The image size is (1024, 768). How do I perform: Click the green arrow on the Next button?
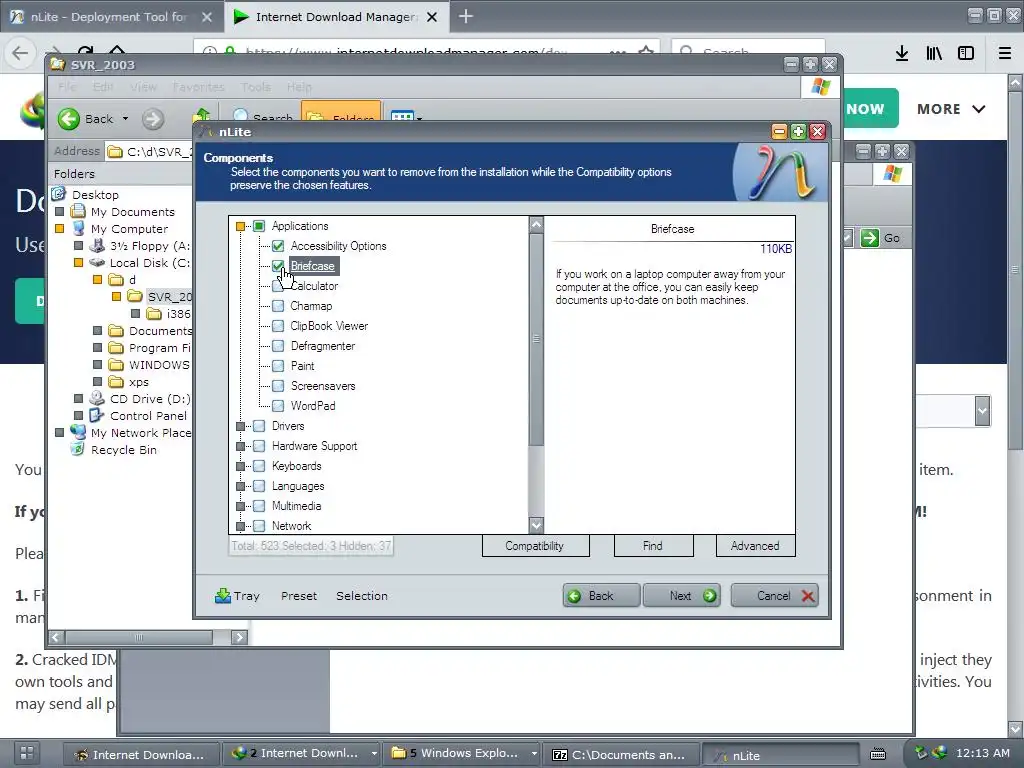click(x=709, y=596)
